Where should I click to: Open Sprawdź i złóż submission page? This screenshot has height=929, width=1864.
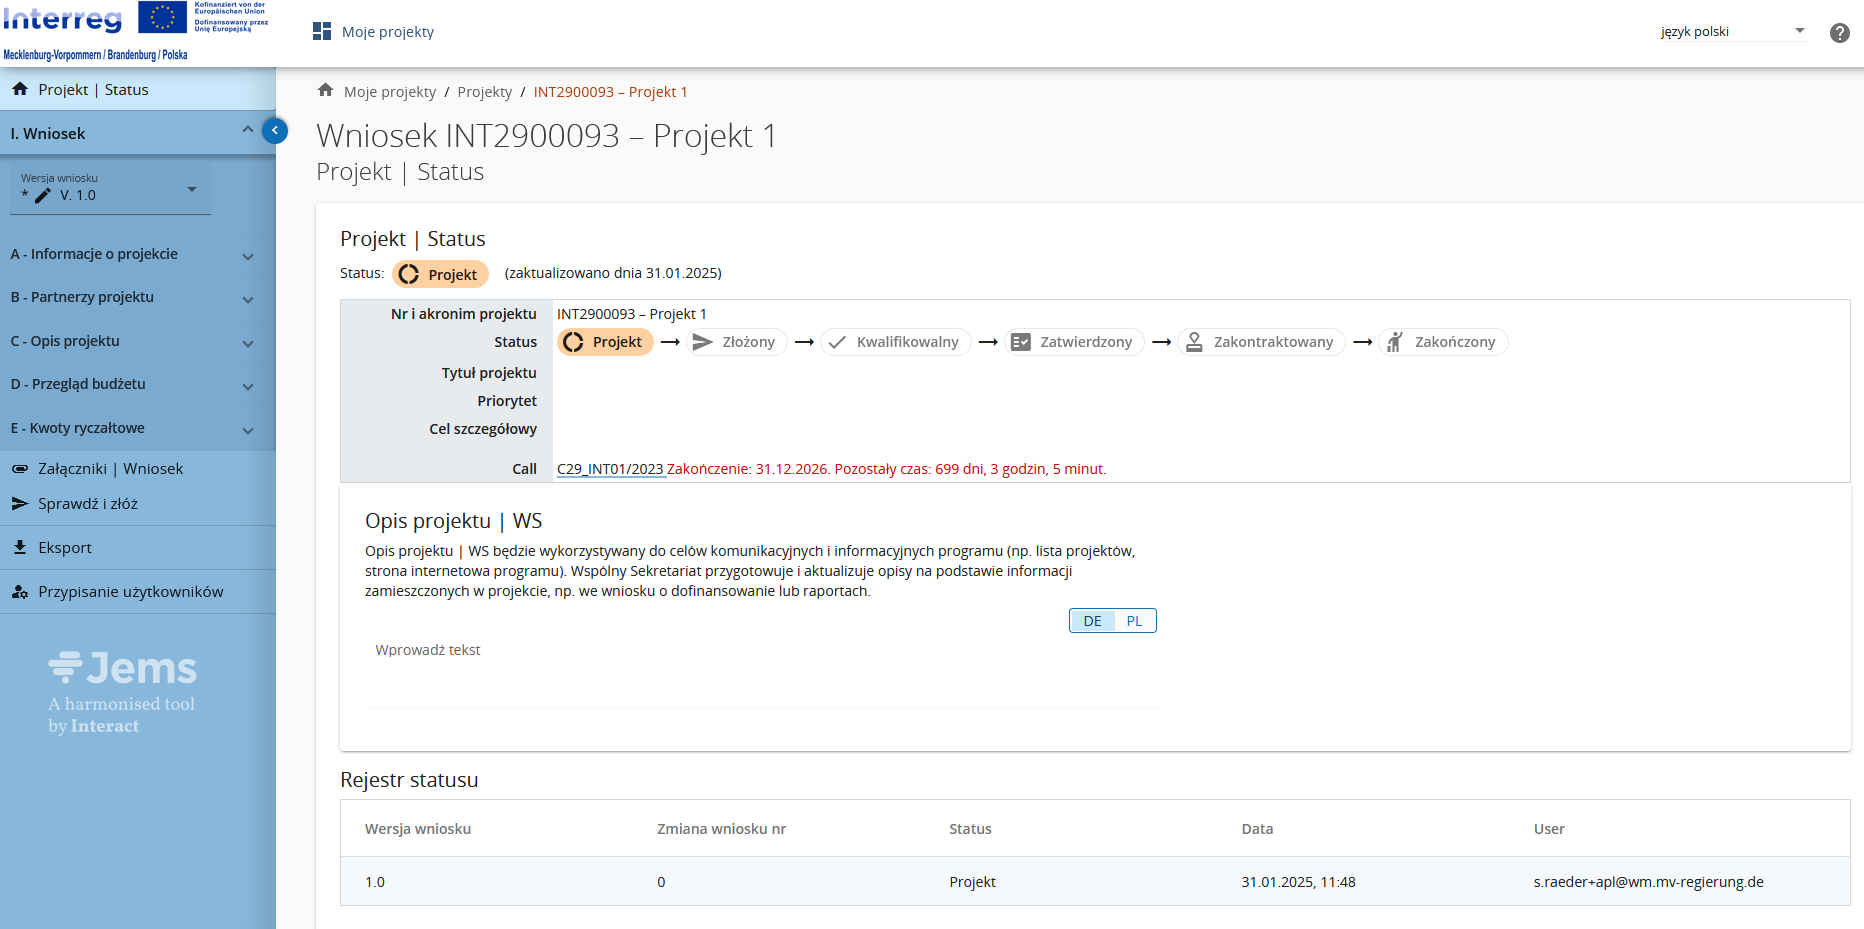point(88,504)
